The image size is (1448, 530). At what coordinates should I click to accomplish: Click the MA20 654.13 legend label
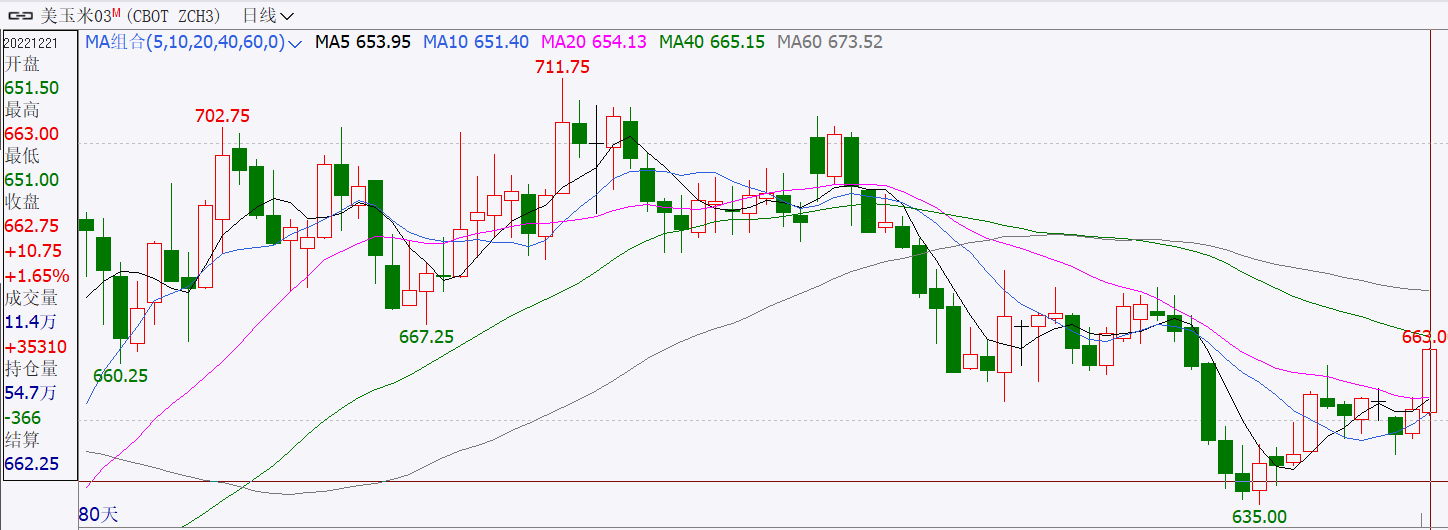tap(594, 42)
